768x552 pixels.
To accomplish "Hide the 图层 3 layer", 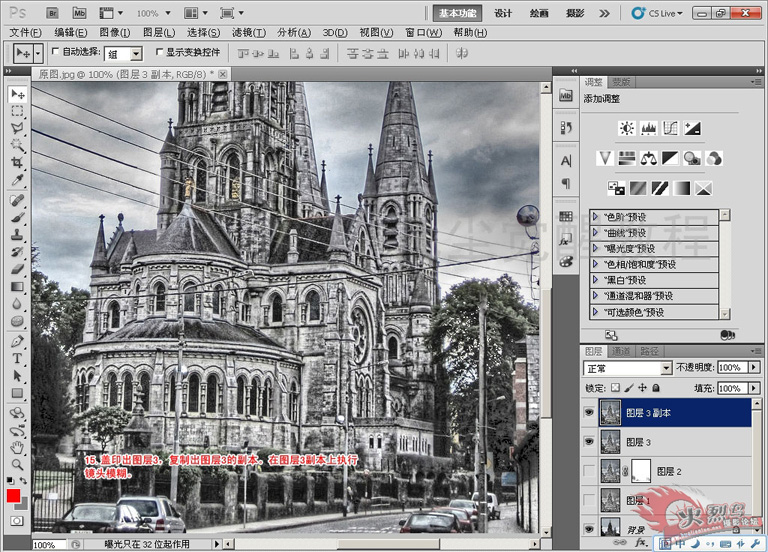I will [x=589, y=442].
